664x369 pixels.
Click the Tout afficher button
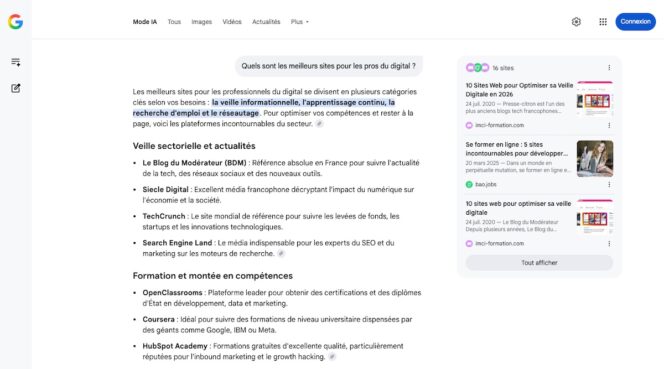(539, 263)
